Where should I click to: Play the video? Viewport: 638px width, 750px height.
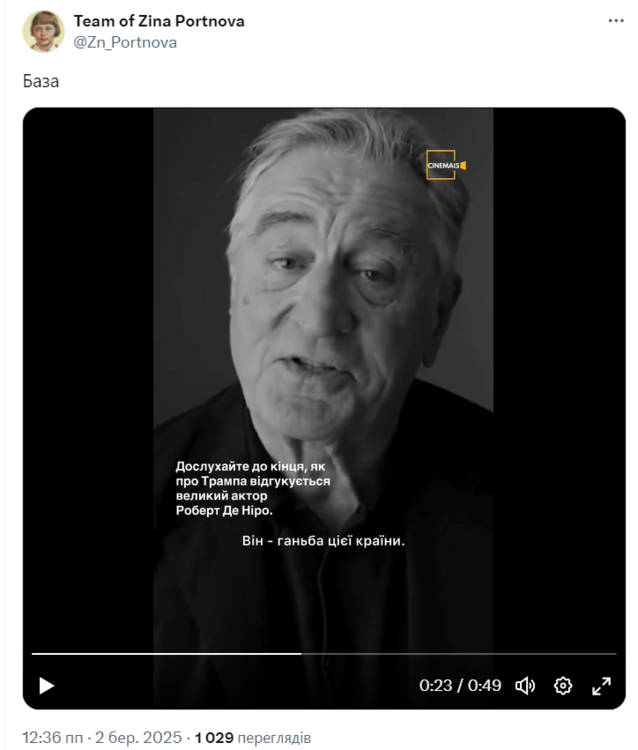pos(46,685)
